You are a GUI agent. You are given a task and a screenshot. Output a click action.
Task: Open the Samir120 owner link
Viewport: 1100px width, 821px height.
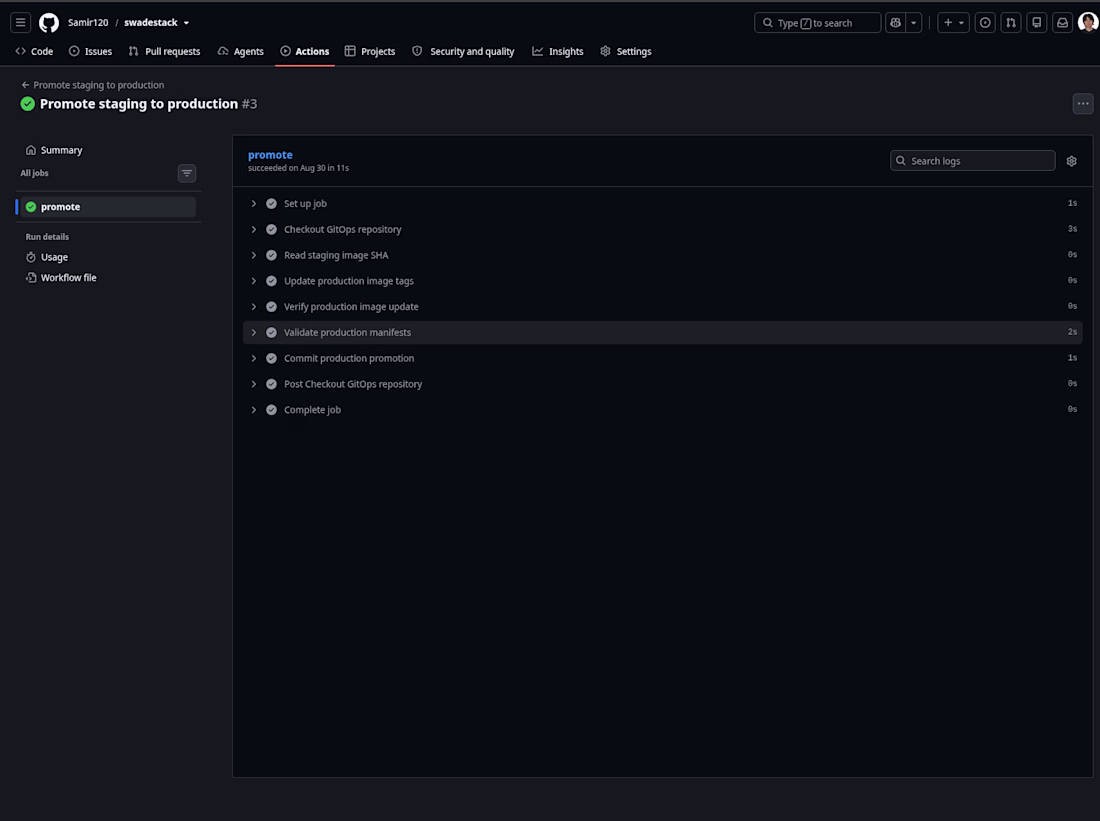click(x=88, y=22)
